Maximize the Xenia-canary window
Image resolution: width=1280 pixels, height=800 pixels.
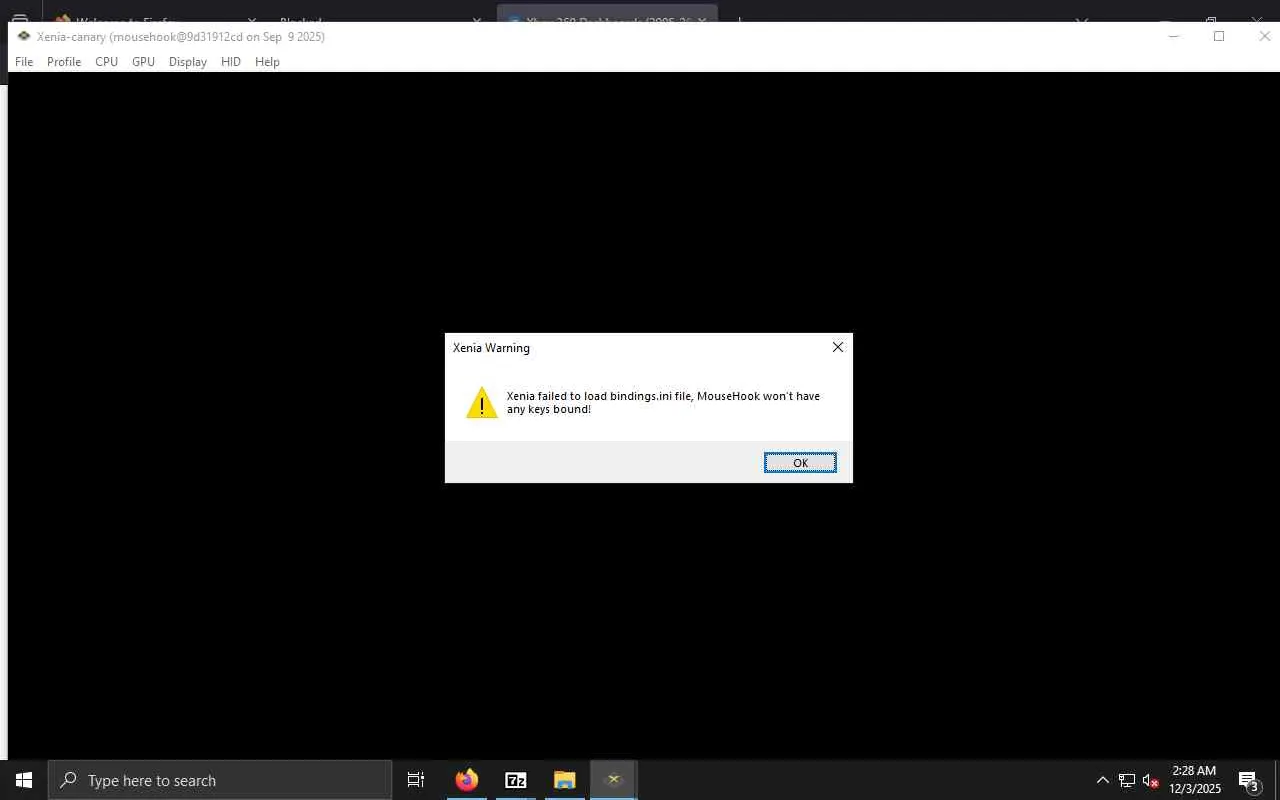pyautogui.click(x=1219, y=36)
